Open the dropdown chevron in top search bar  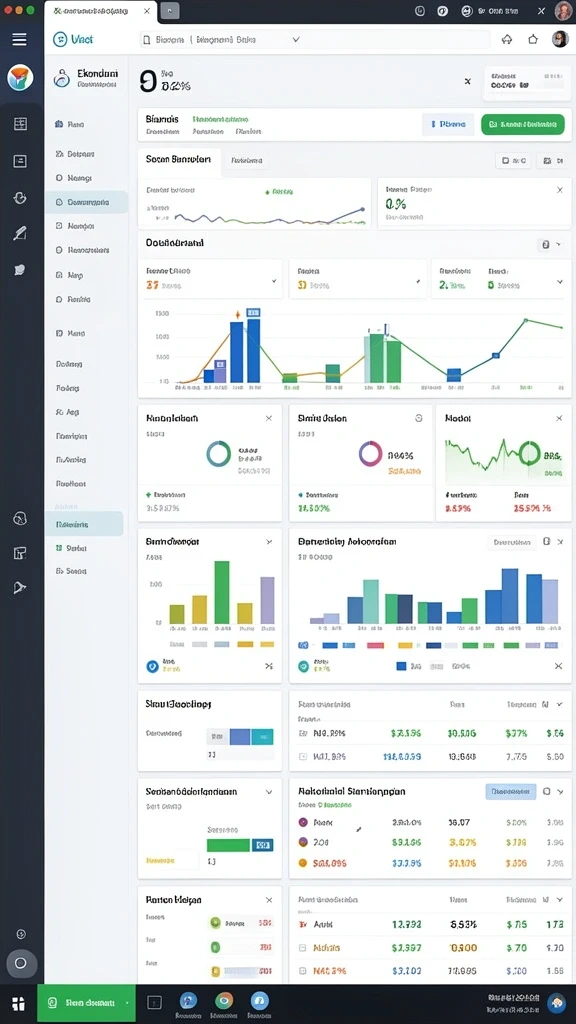pyautogui.click(x=296, y=39)
